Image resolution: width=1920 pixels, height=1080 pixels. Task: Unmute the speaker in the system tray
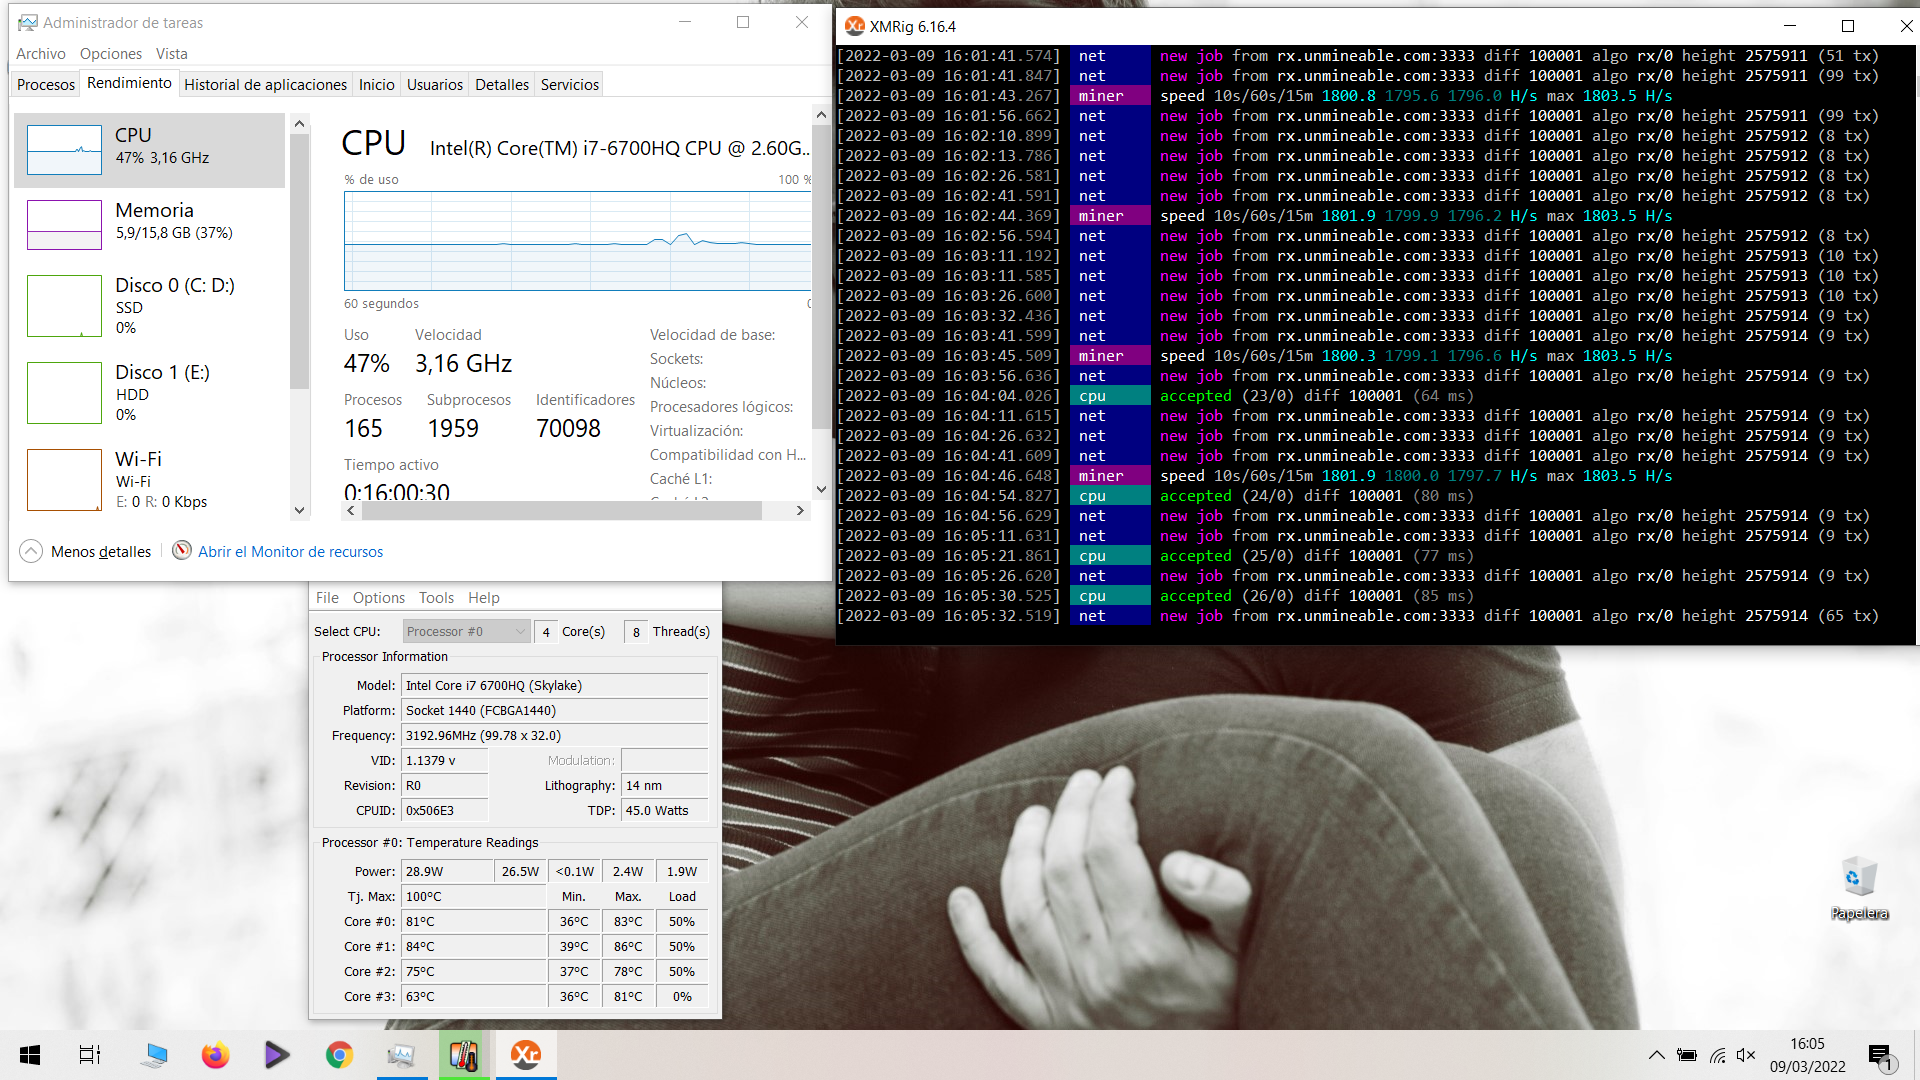pos(1747,1055)
